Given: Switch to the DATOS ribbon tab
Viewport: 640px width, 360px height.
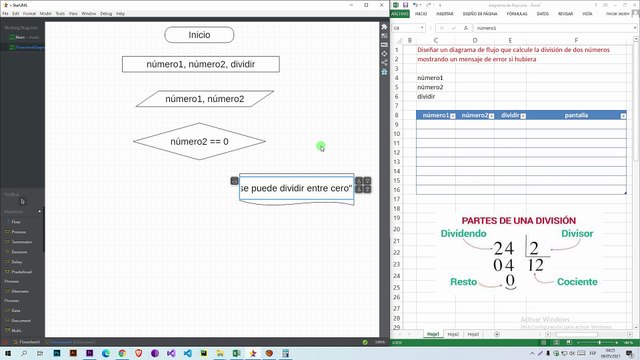Looking at the screenshot, I should click(x=543, y=14).
